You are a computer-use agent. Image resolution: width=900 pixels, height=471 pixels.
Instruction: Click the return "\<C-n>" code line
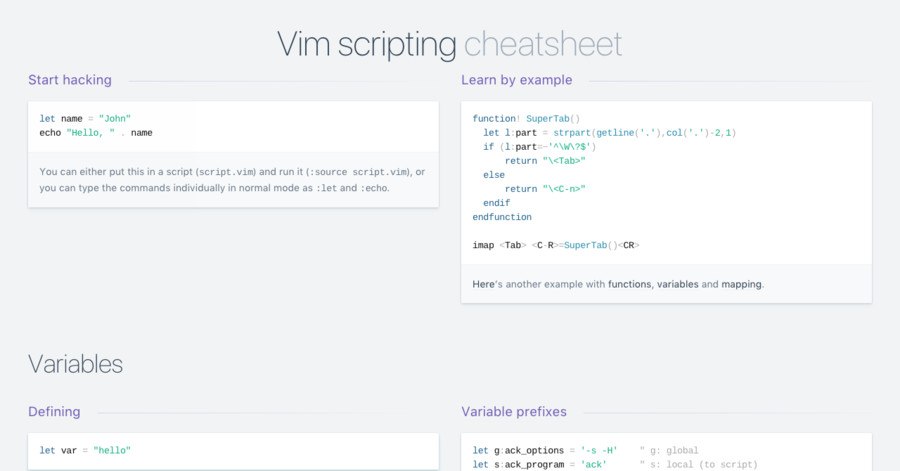pos(545,189)
